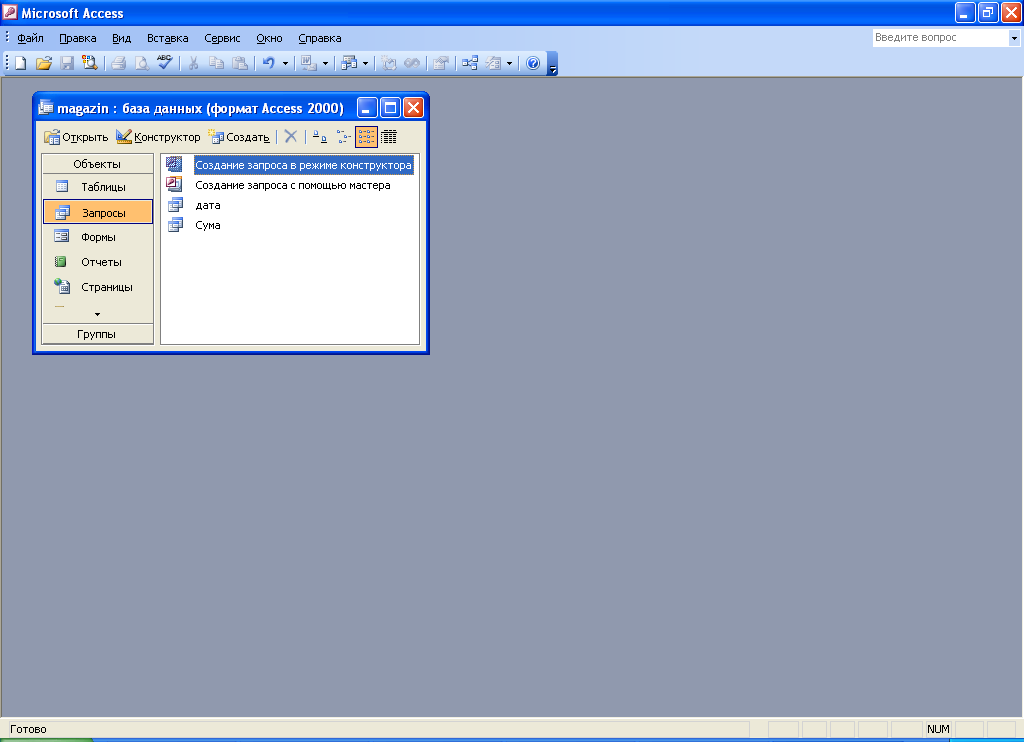
Task: Click the Объекты header bar
Action: click(x=97, y=164)
